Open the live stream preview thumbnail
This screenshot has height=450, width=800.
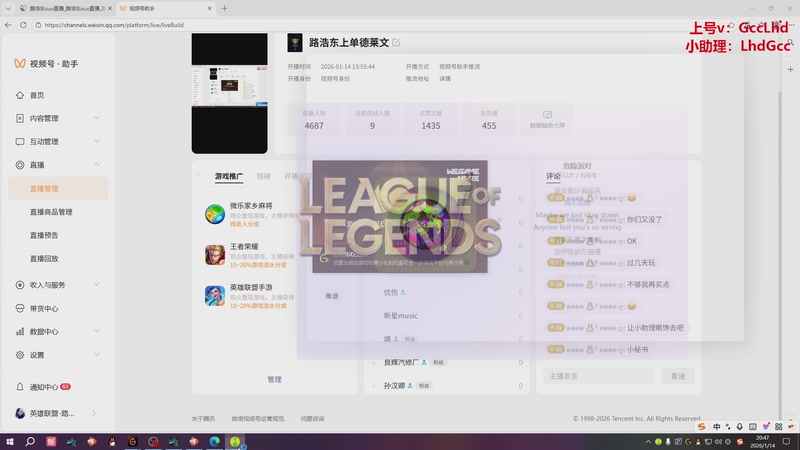(230, 93)
